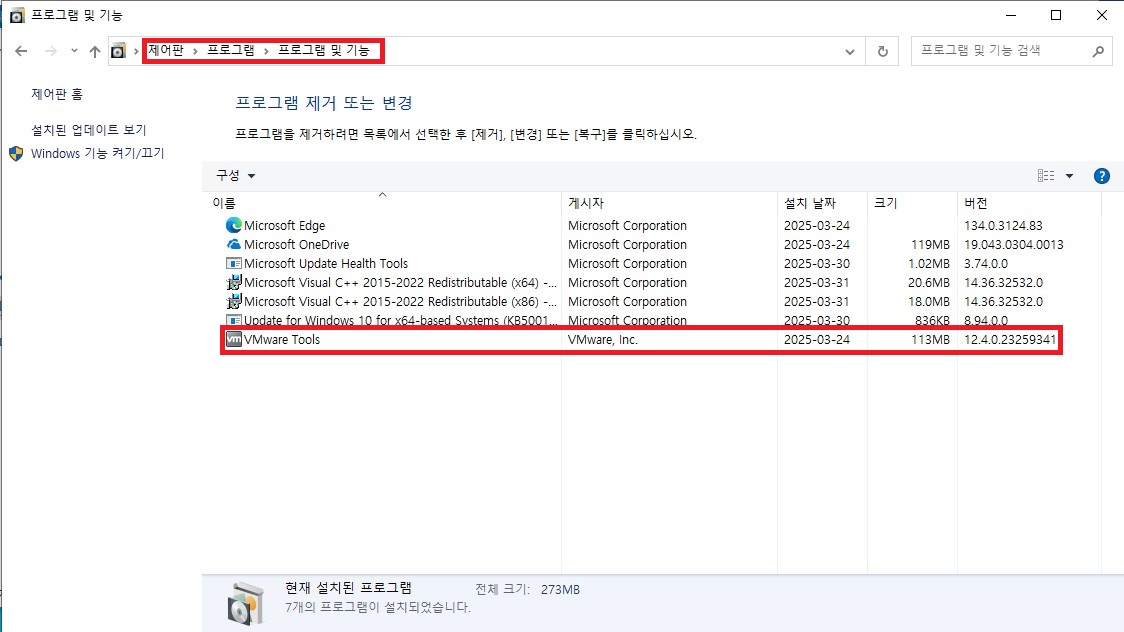Expand the chevron after 프로그램 in breadcrumb
Viewport: 1124px width, 632px height.
[x=266, y=51]
